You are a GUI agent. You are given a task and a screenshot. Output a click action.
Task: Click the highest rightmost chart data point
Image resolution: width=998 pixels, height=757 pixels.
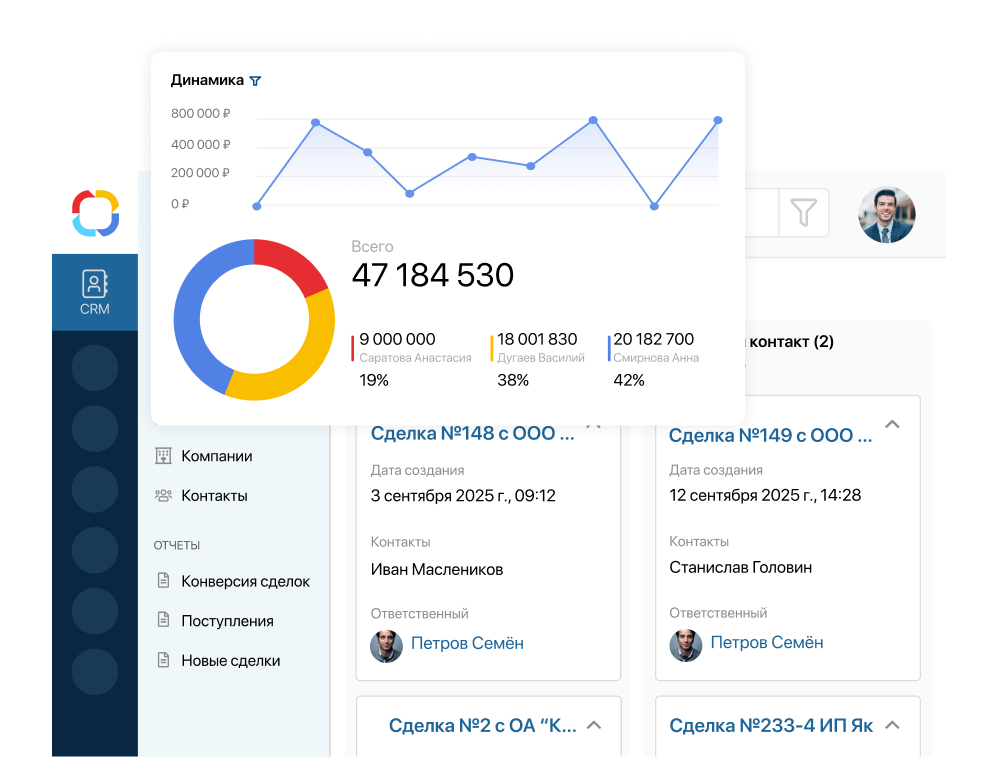pyautogui.click(x=718, y=121)
